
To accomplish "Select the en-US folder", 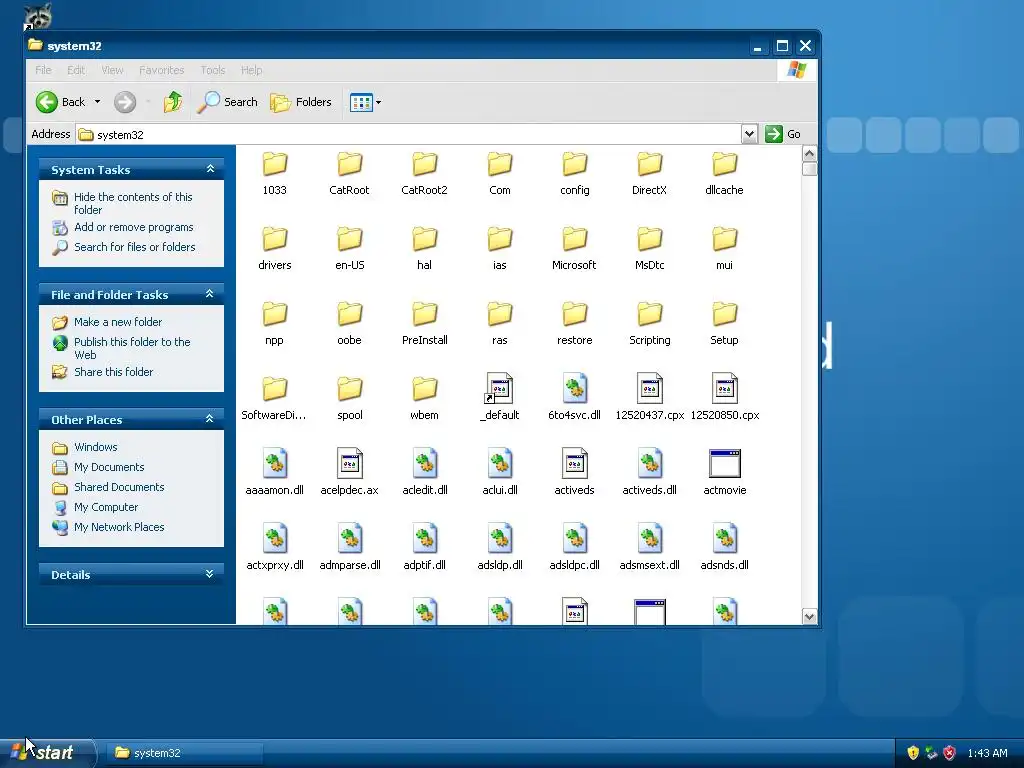I will tap(349, 249).
